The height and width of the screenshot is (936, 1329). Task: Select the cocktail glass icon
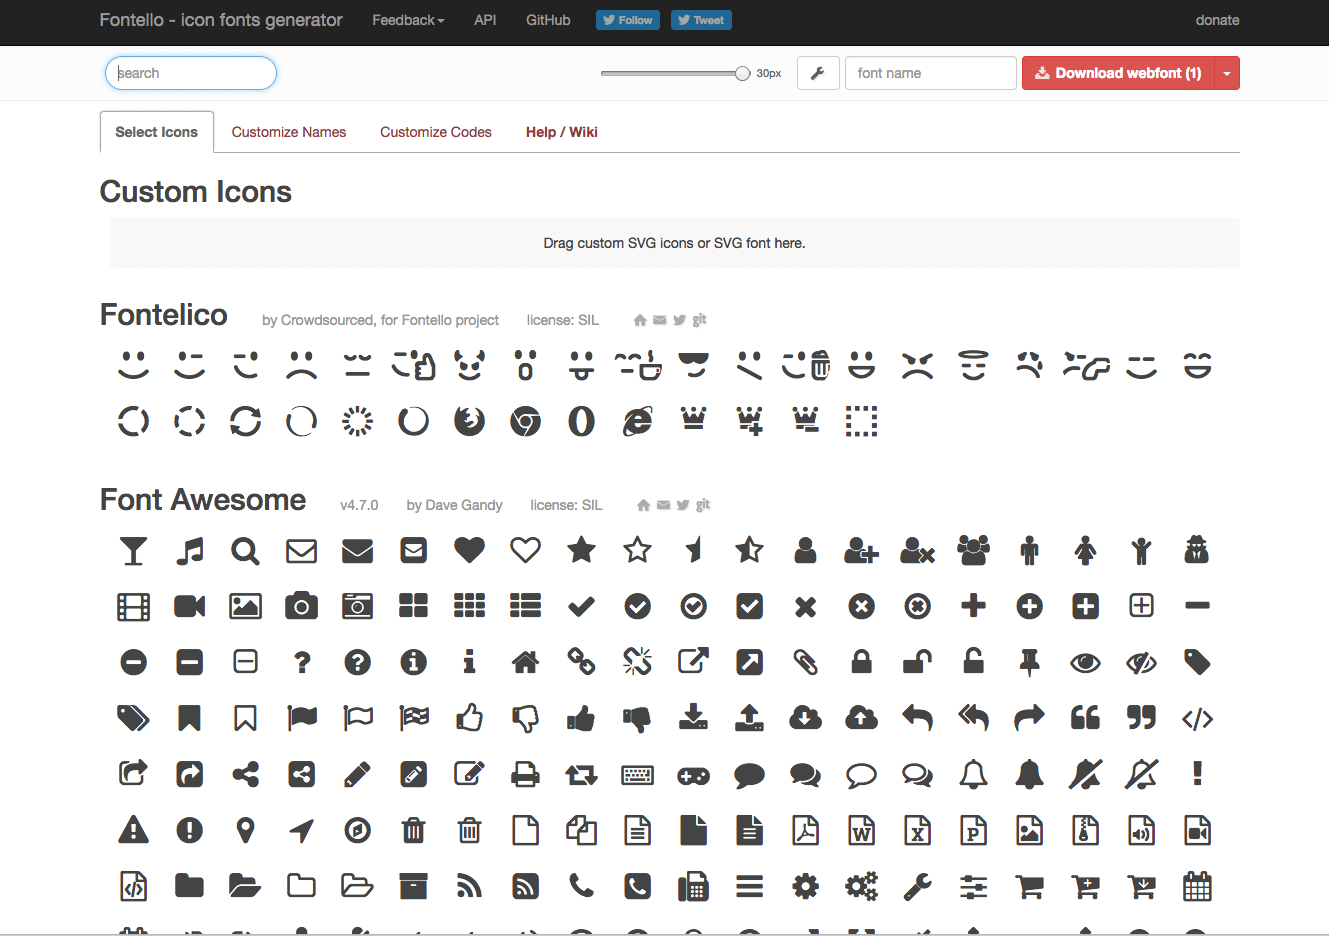133,550
